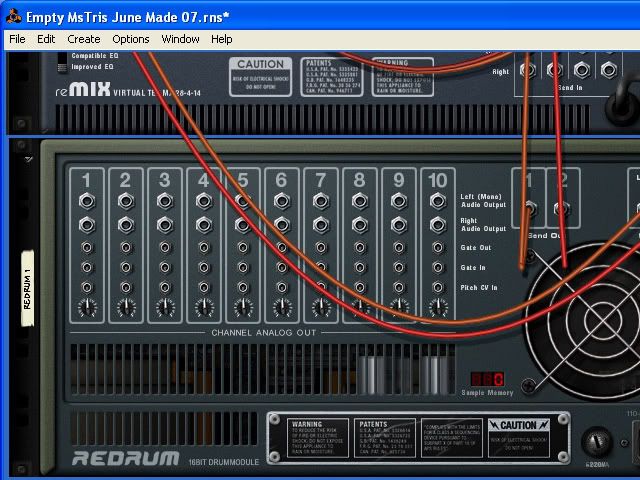Fold the Redrum device with its arrow

[29, 159]
